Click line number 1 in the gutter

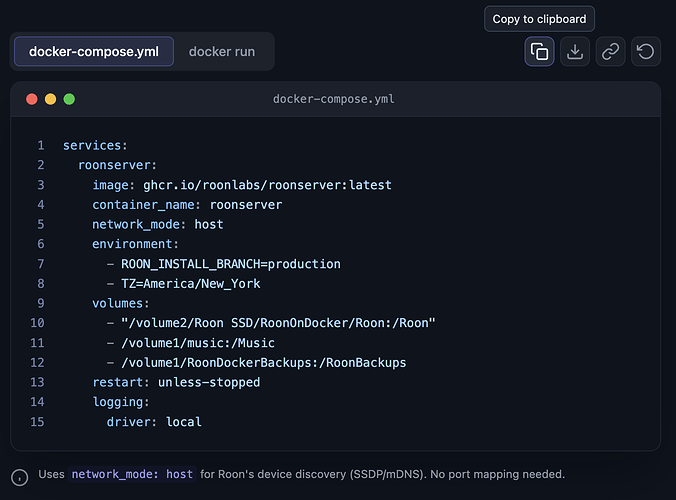click(41, 146)
